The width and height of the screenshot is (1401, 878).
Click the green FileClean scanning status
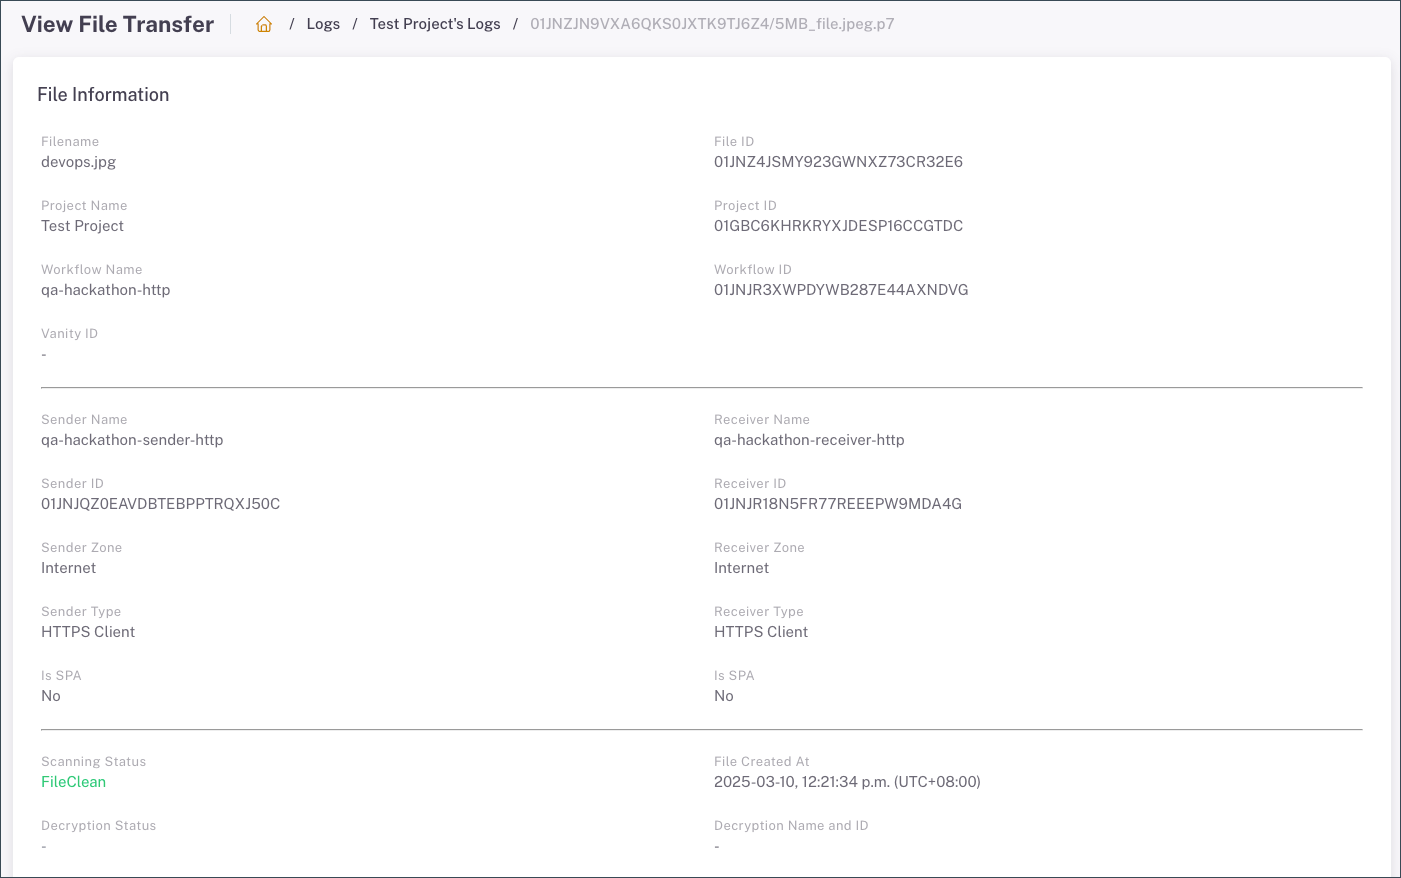click(73, 782)
